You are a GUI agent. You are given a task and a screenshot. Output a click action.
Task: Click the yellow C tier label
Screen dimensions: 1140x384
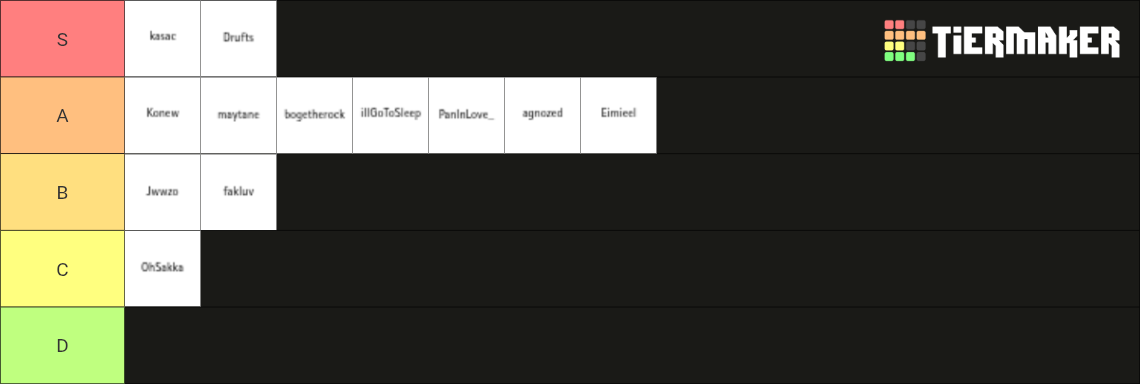pyautogui.click(x=63, y=268)
